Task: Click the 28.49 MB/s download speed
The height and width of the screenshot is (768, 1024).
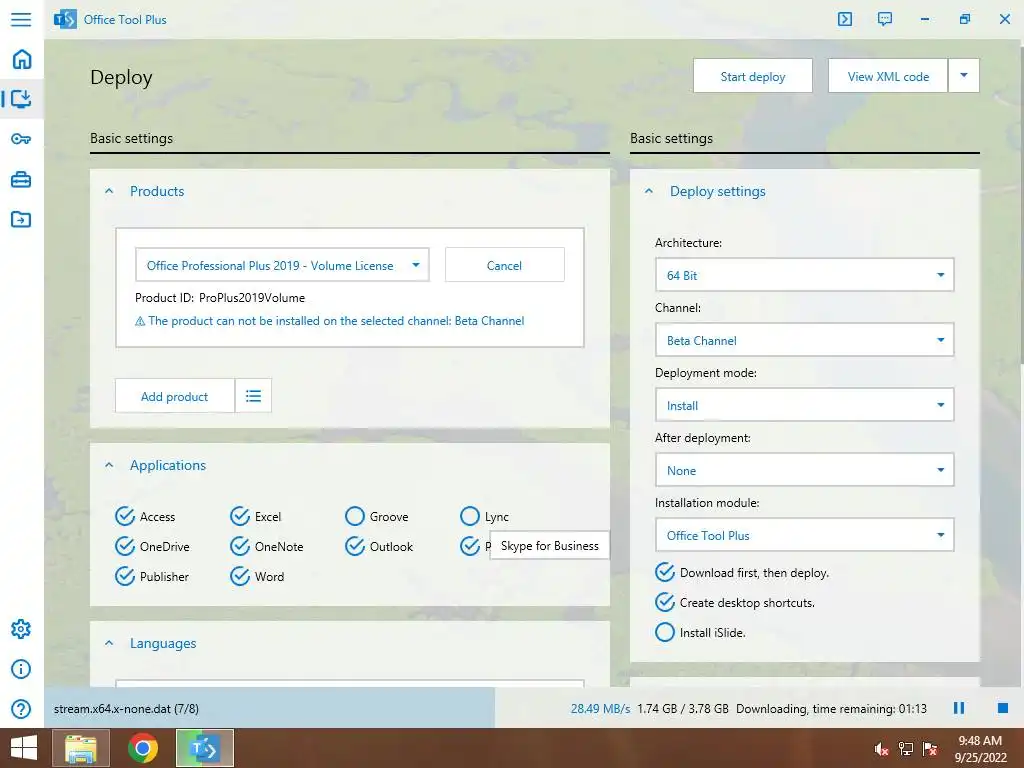Action: pos(600,709)
